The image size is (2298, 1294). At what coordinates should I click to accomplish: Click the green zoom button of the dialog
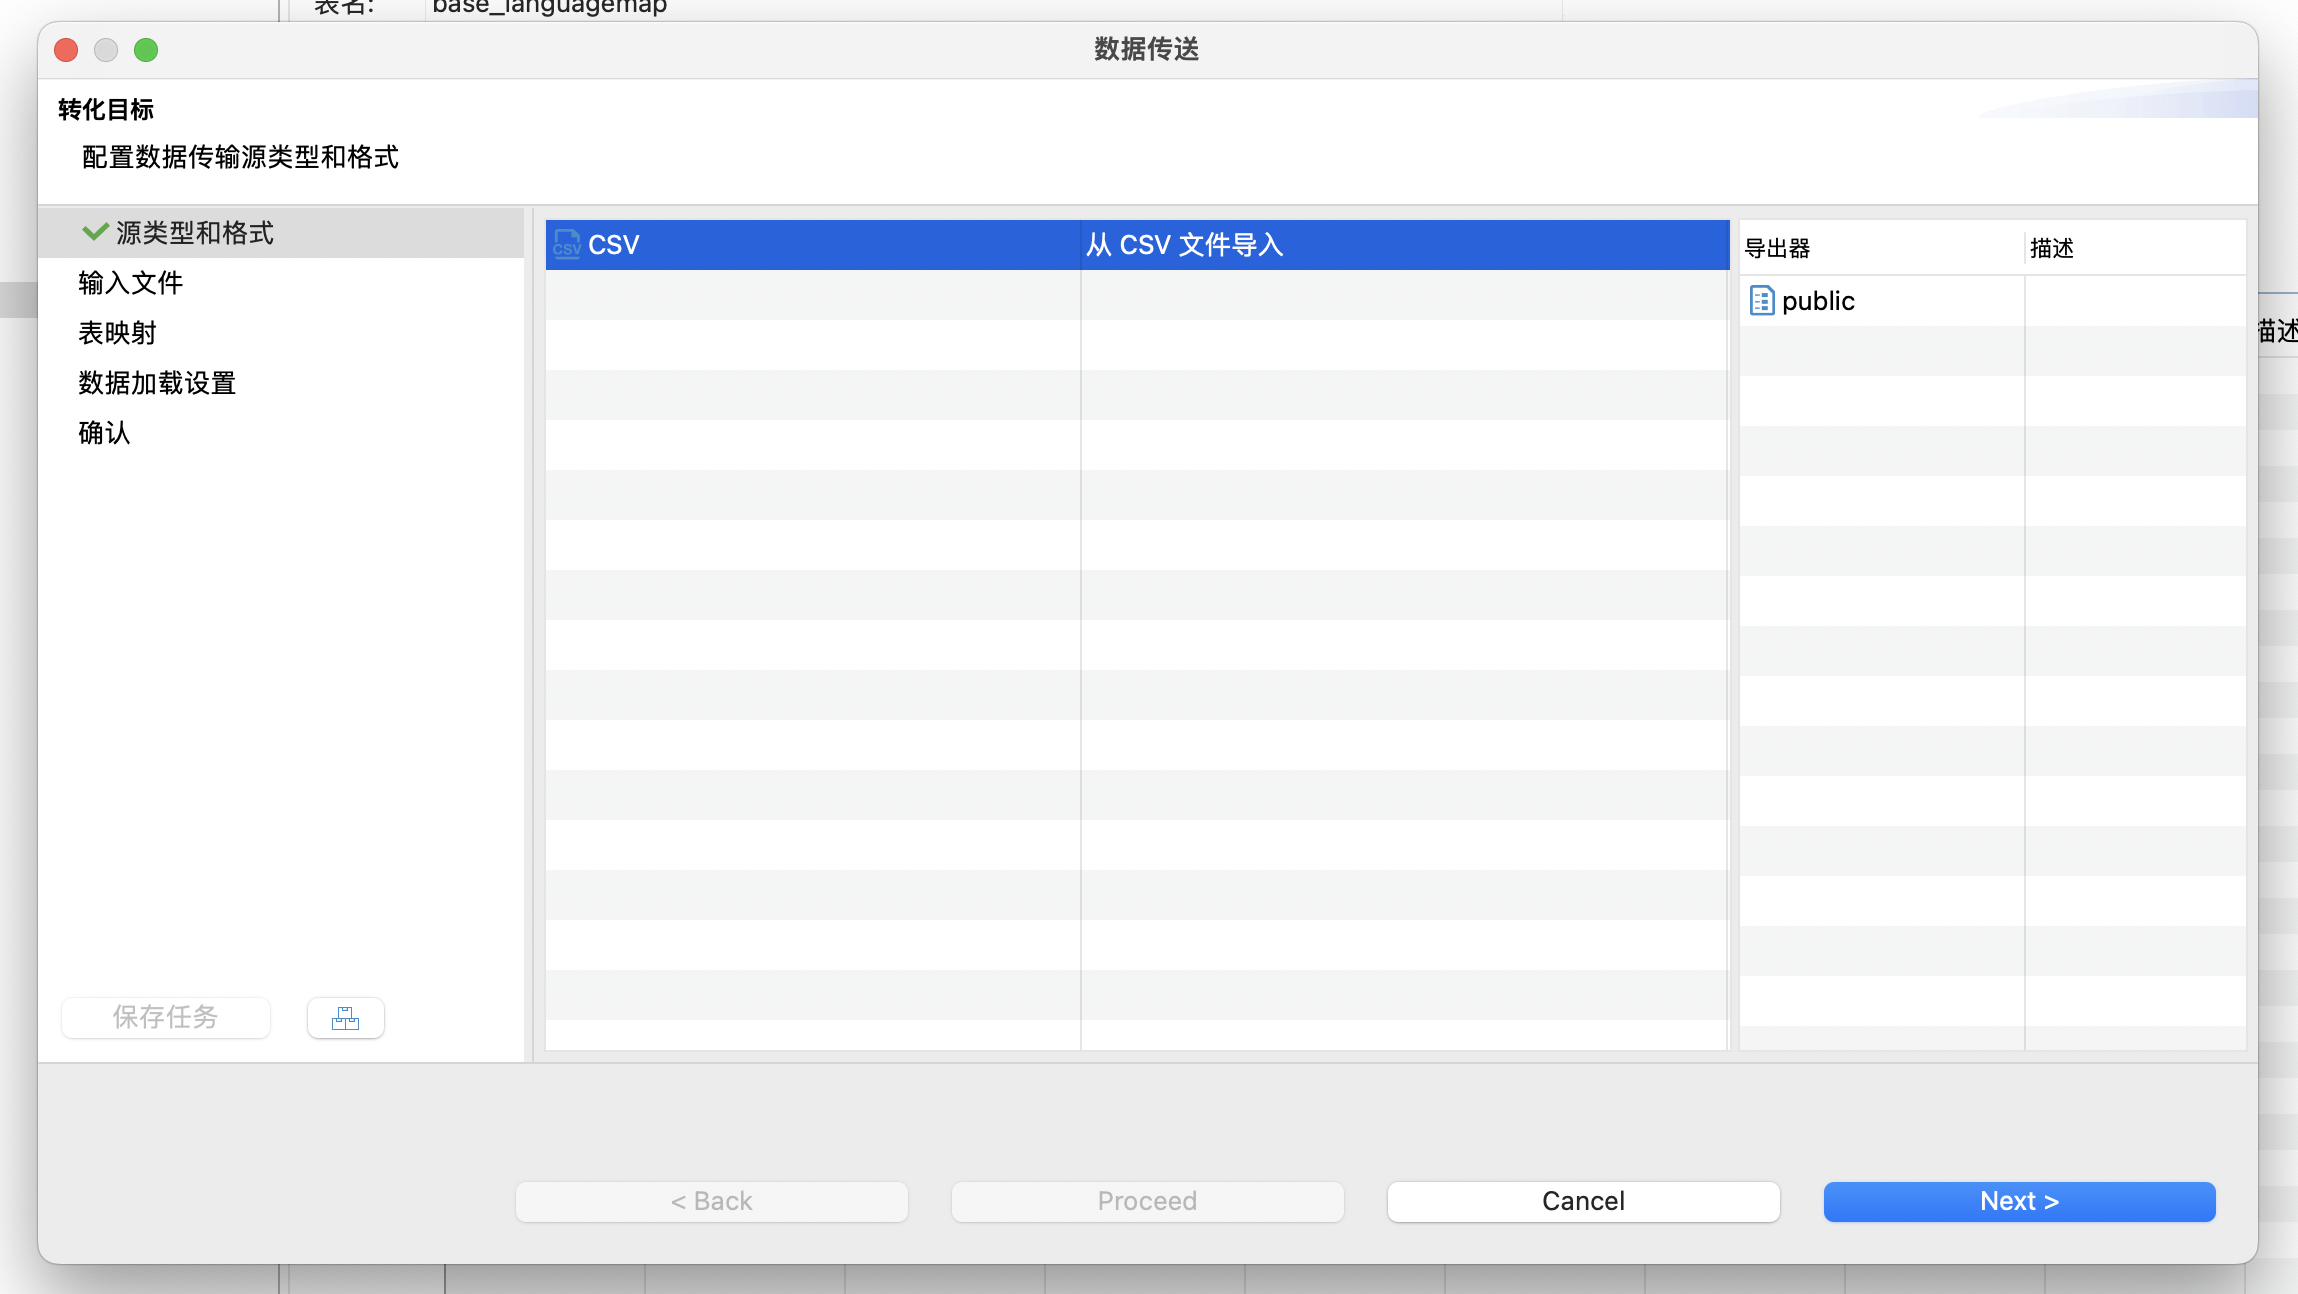point(147,49)
